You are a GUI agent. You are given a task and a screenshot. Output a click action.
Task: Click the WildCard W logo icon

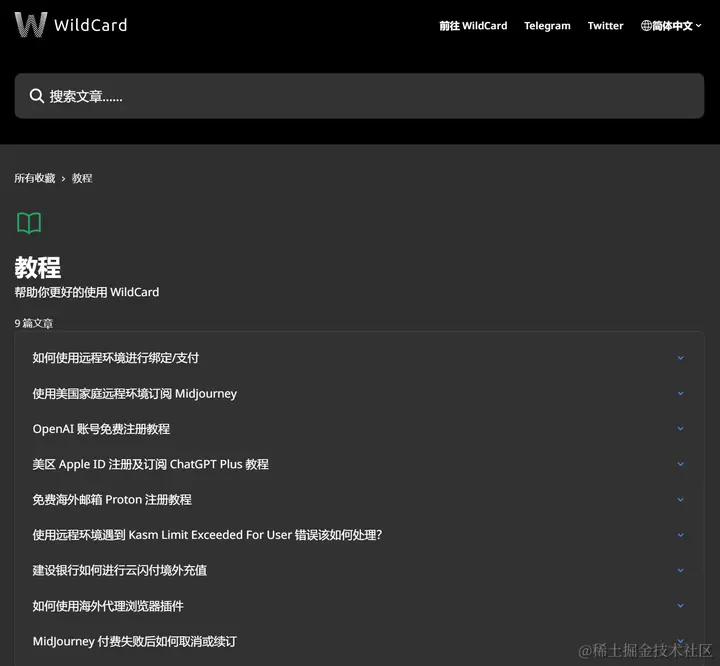coord(31,24)
